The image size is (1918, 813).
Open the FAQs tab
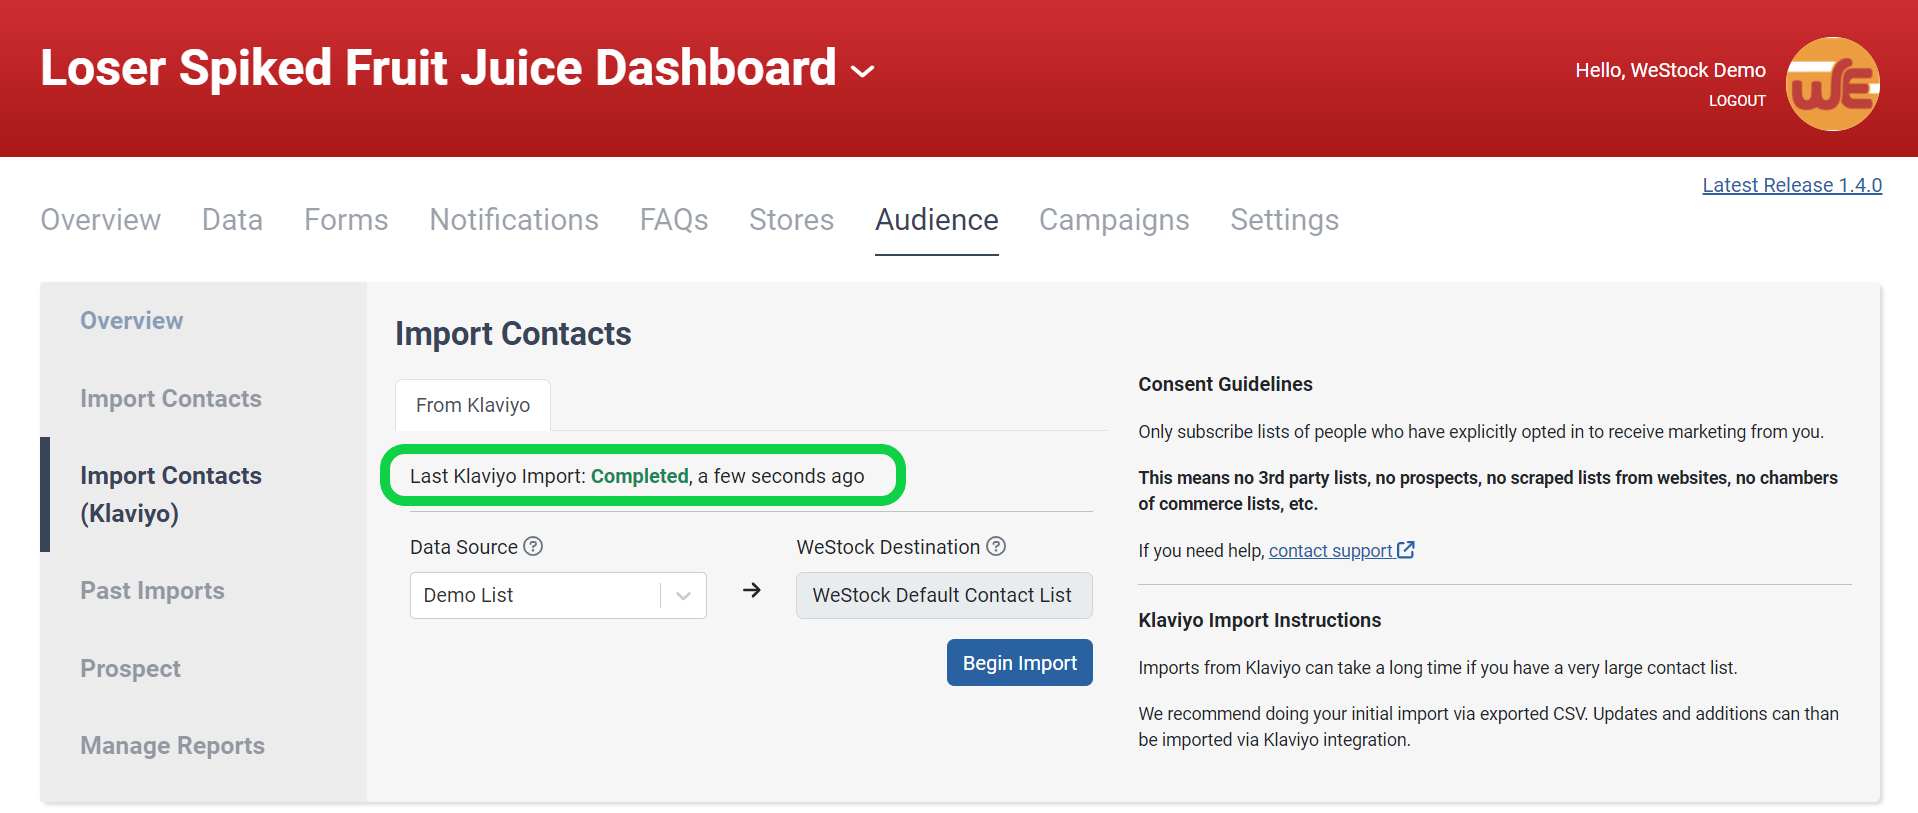(674, 220)
